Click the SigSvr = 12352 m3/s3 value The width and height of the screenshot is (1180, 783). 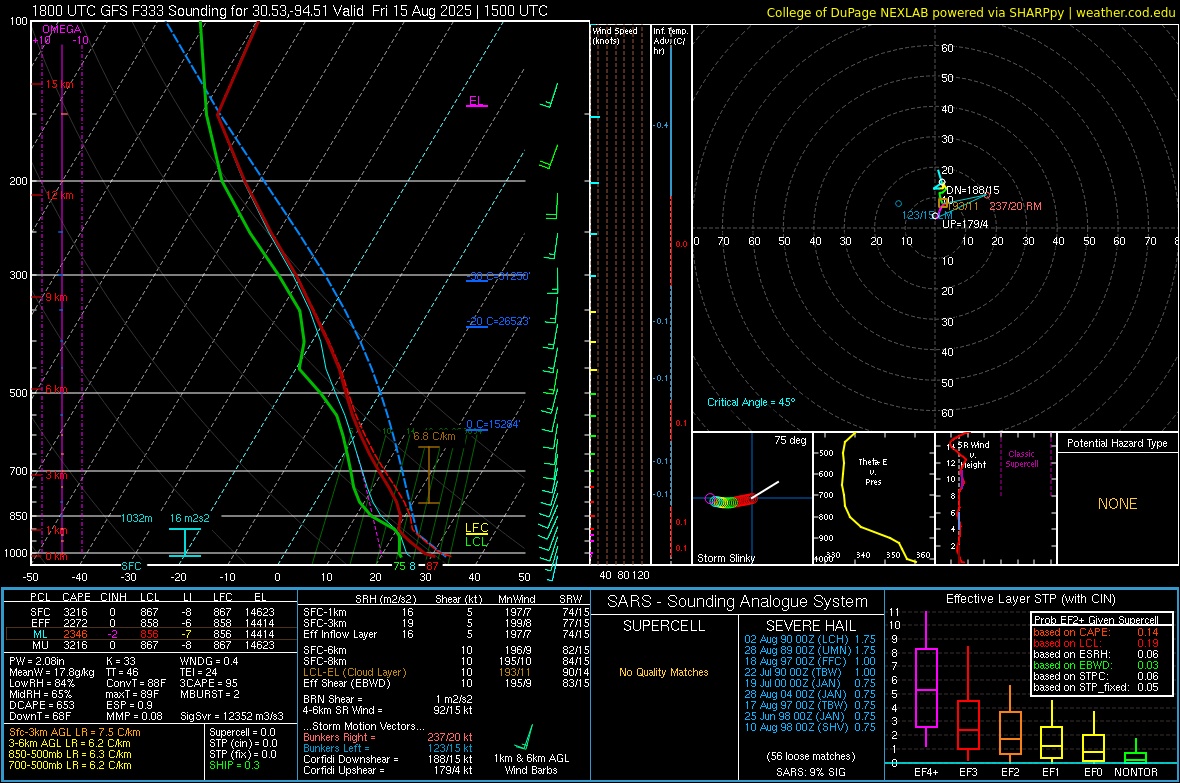(x=232, y=716)
